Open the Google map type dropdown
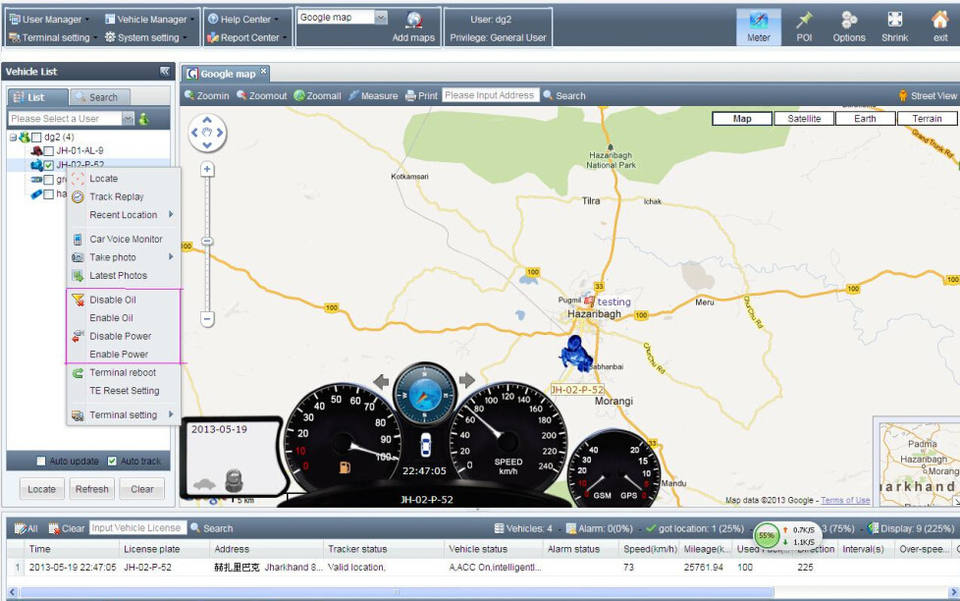Screen dimensions: 960x601 [381, 17]
